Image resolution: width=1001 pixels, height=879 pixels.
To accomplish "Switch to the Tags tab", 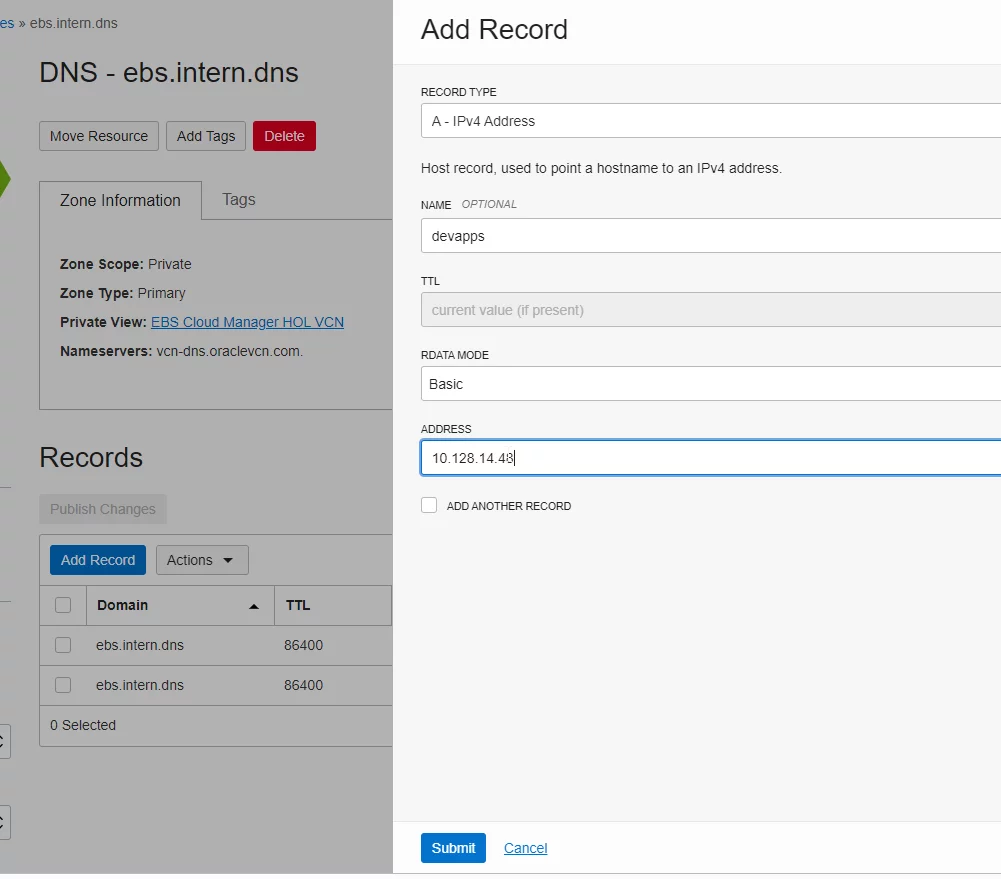I will coord(239,200).
